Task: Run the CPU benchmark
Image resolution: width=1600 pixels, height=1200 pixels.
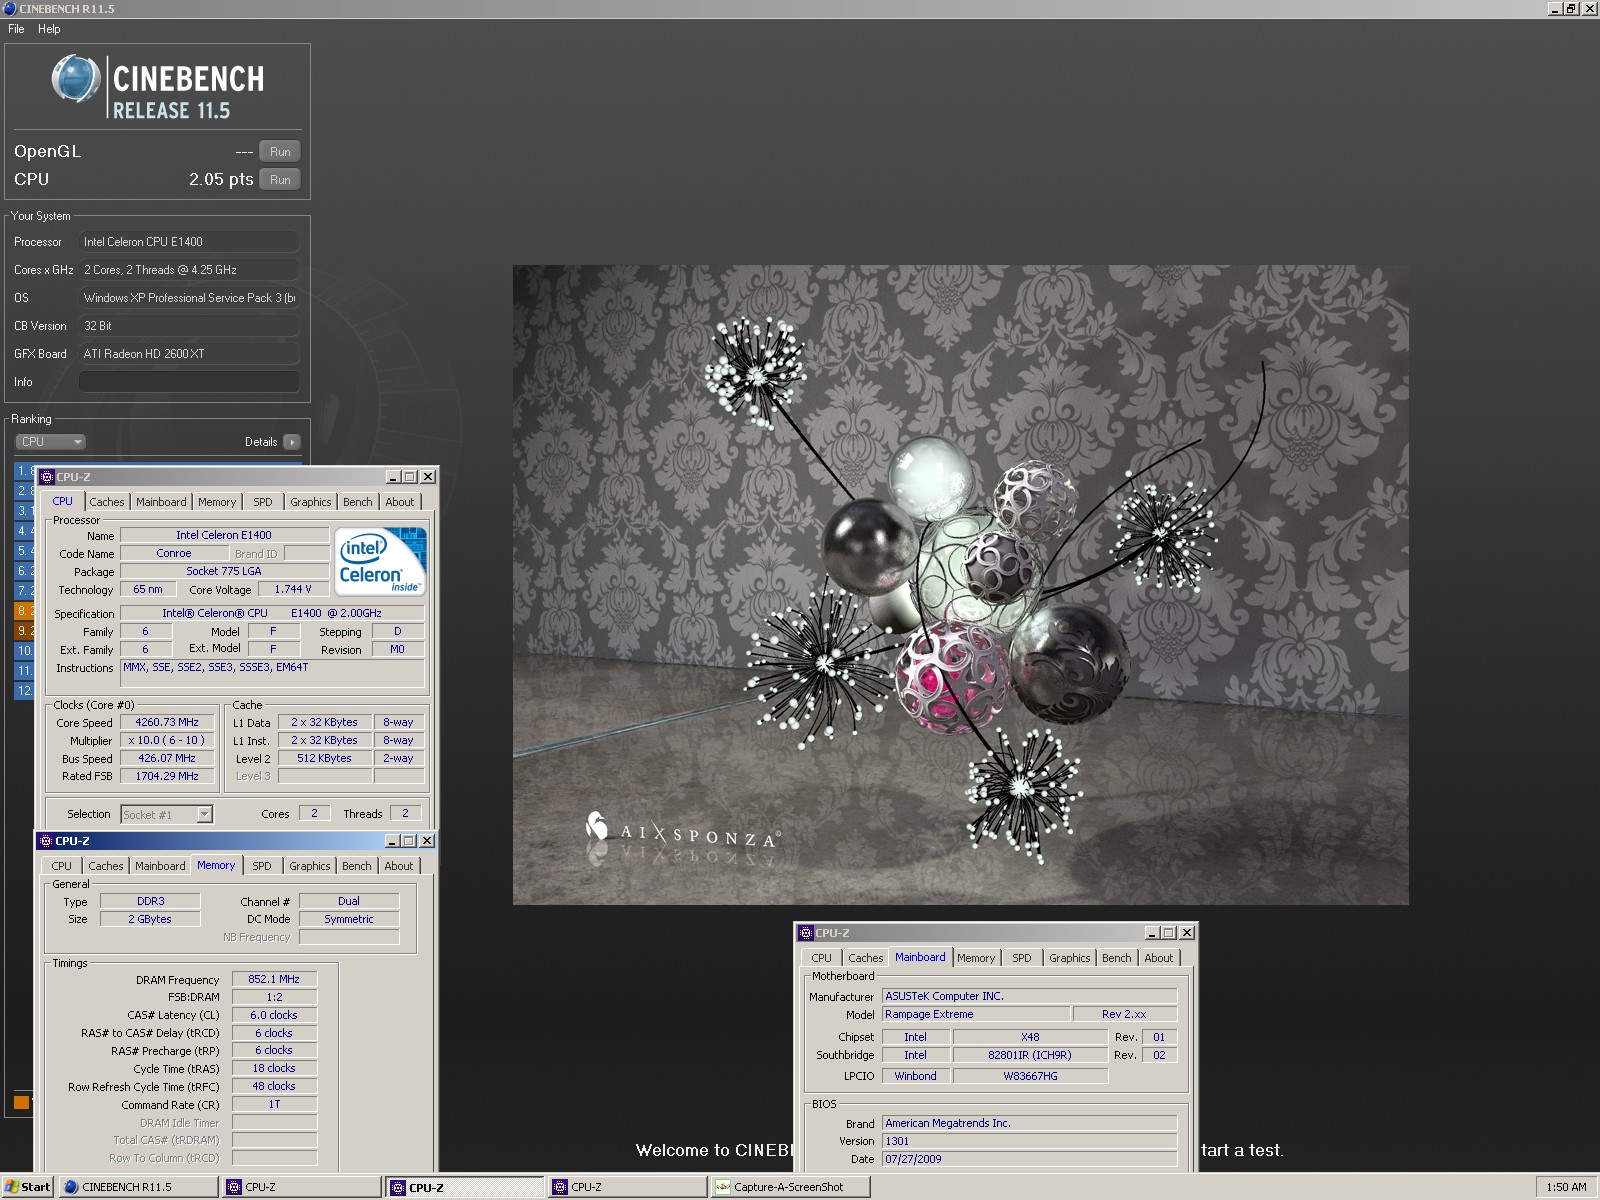Action: [280, 180]
